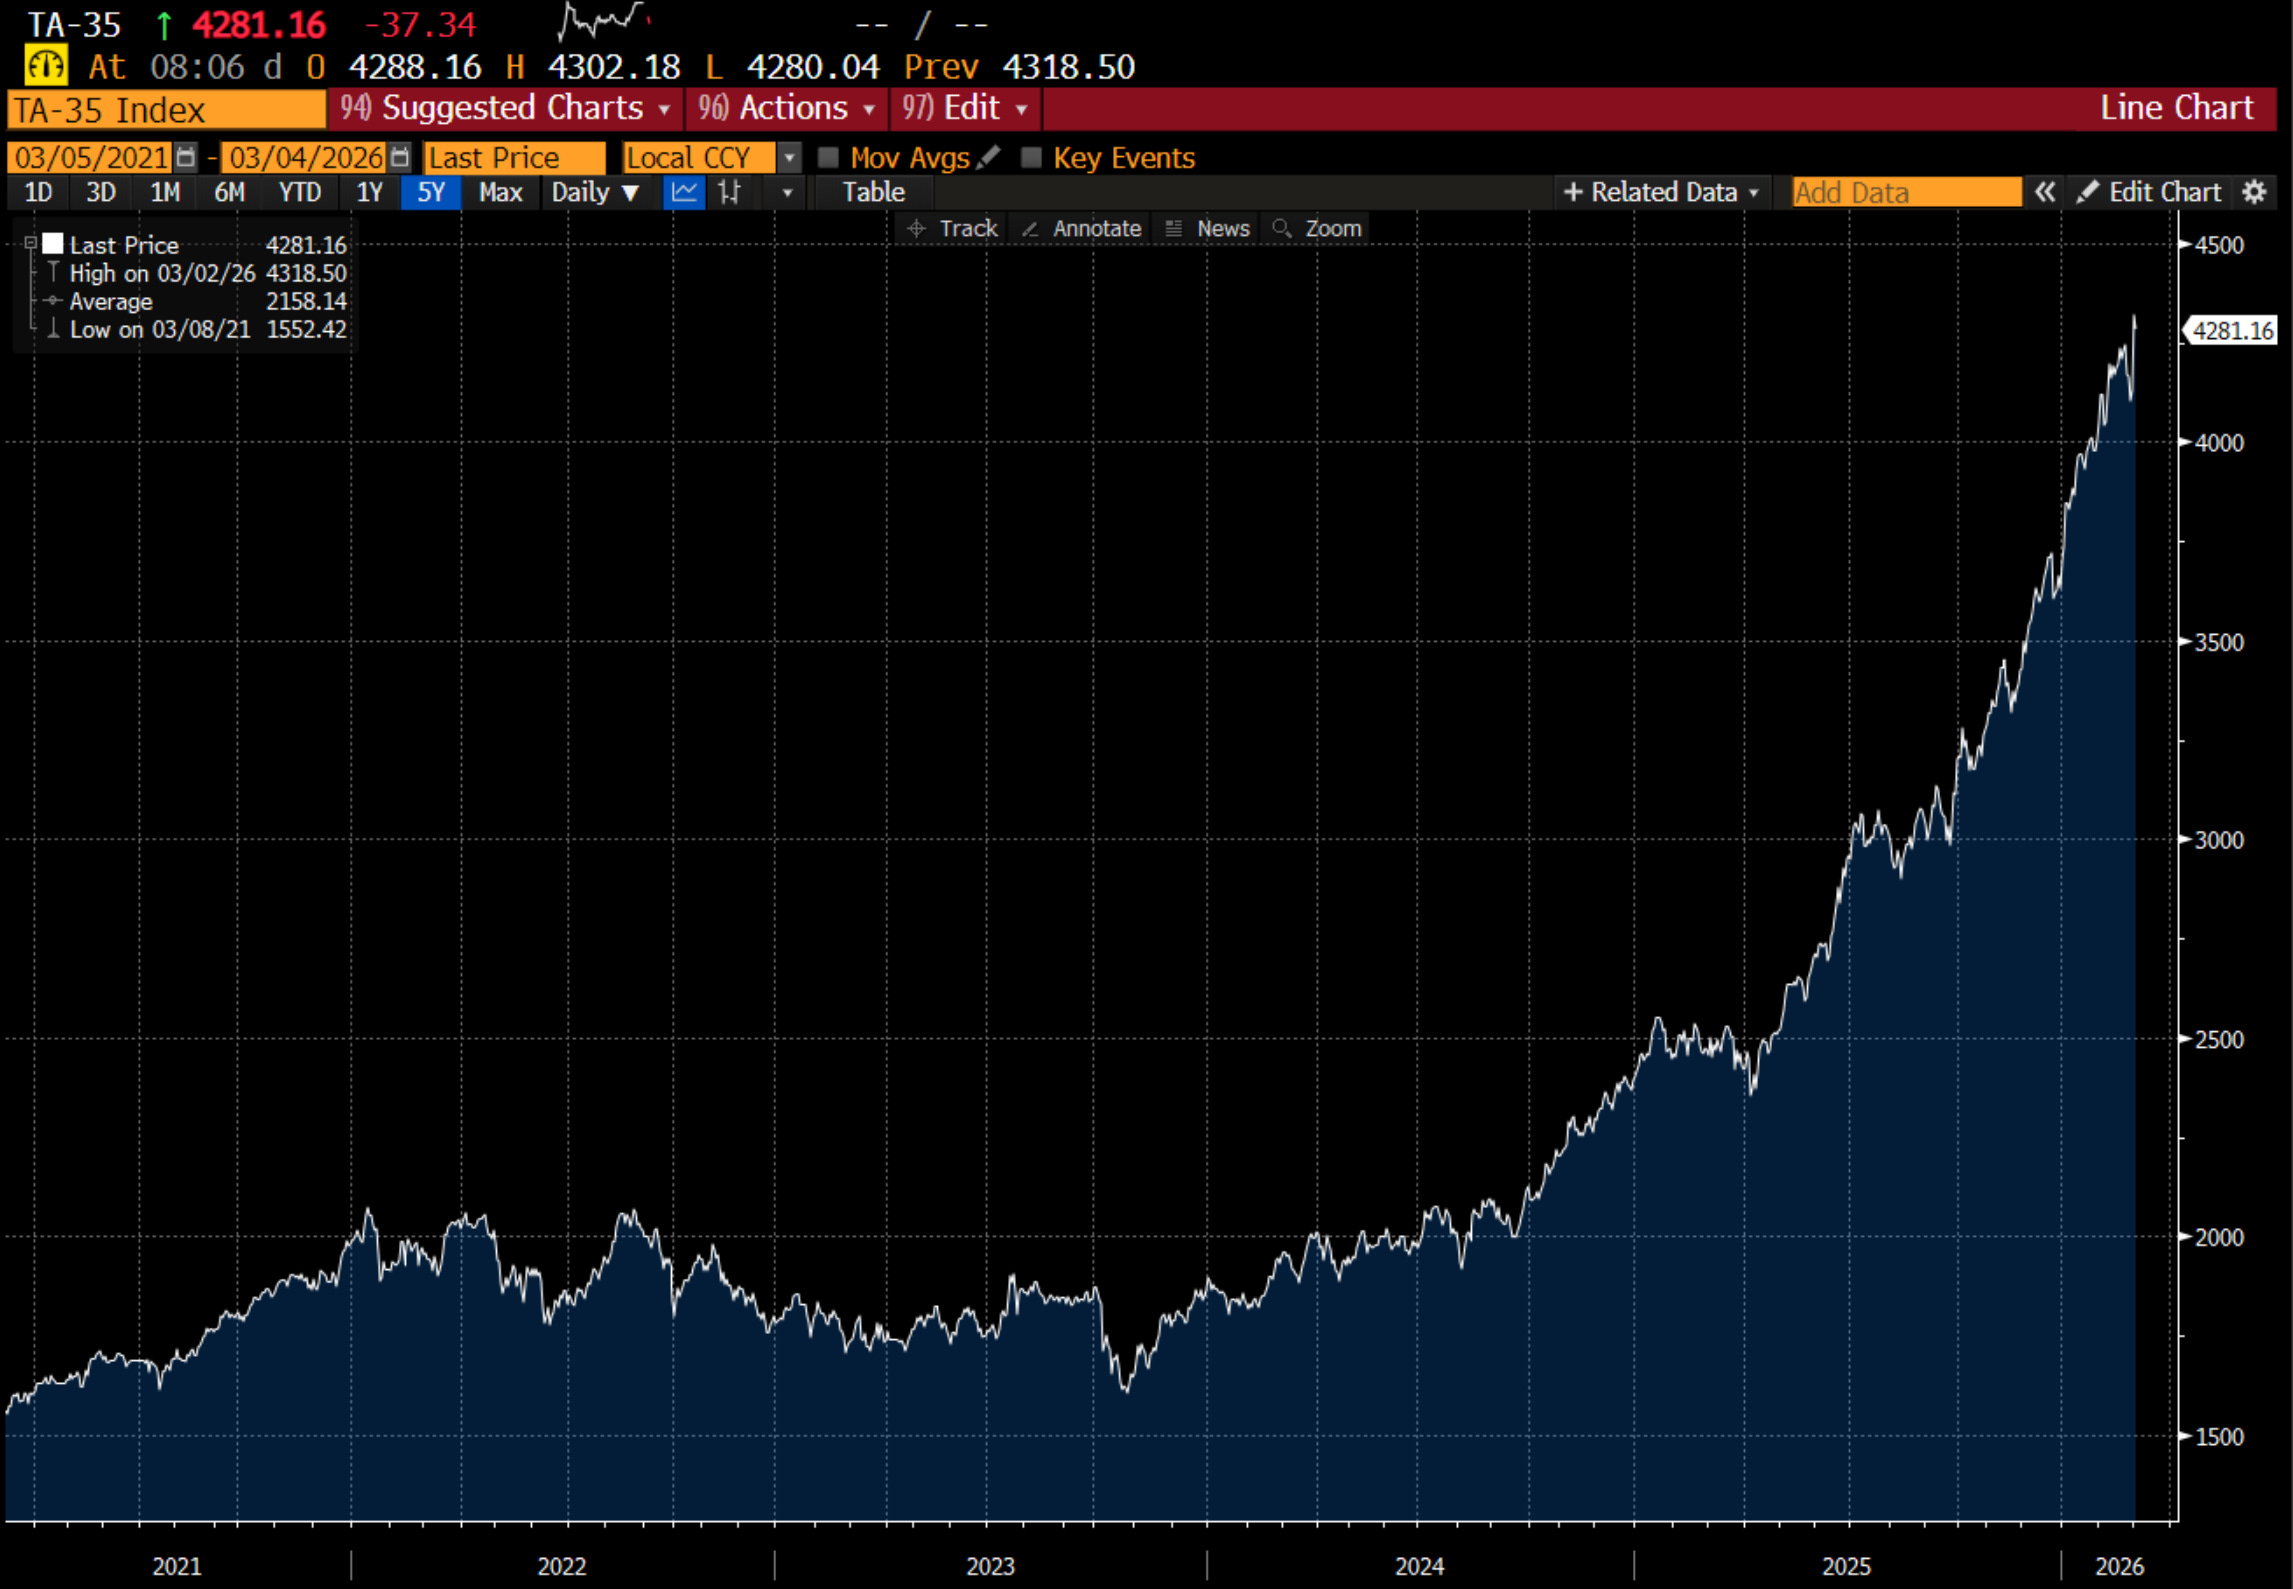Open the Local CCY currency dropdown
Image resolution: width=2293 pixels, height=1589 pixels.
(789, 157)
